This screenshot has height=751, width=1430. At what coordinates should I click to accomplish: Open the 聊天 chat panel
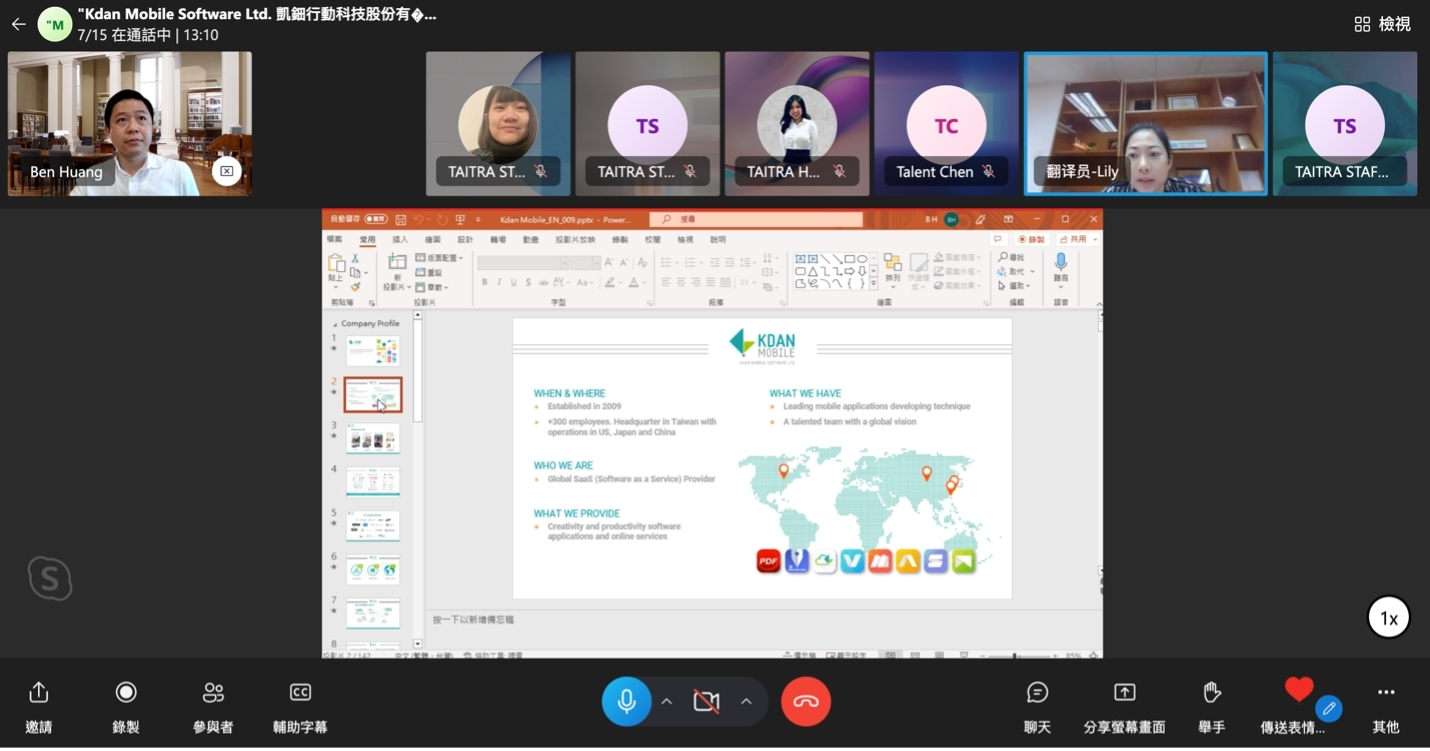[1038, 706]
